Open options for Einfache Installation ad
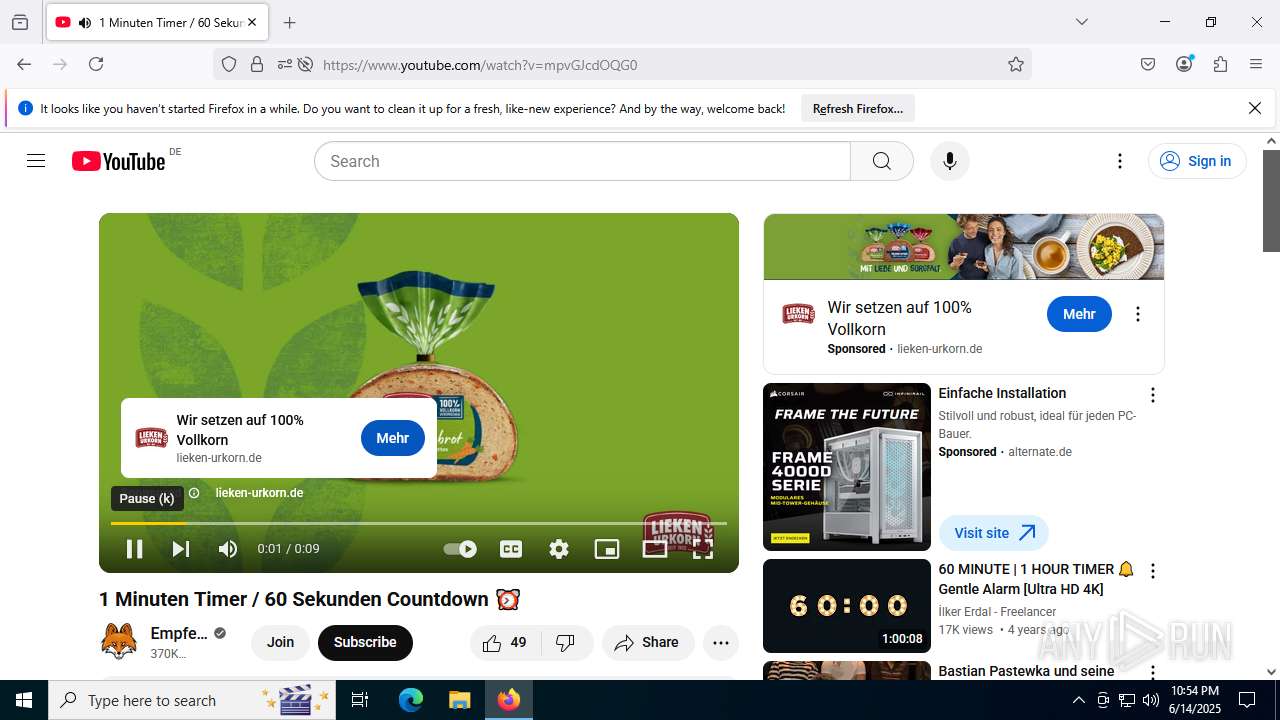This screenshot has width=1280, height=720. coord(1153,395)
